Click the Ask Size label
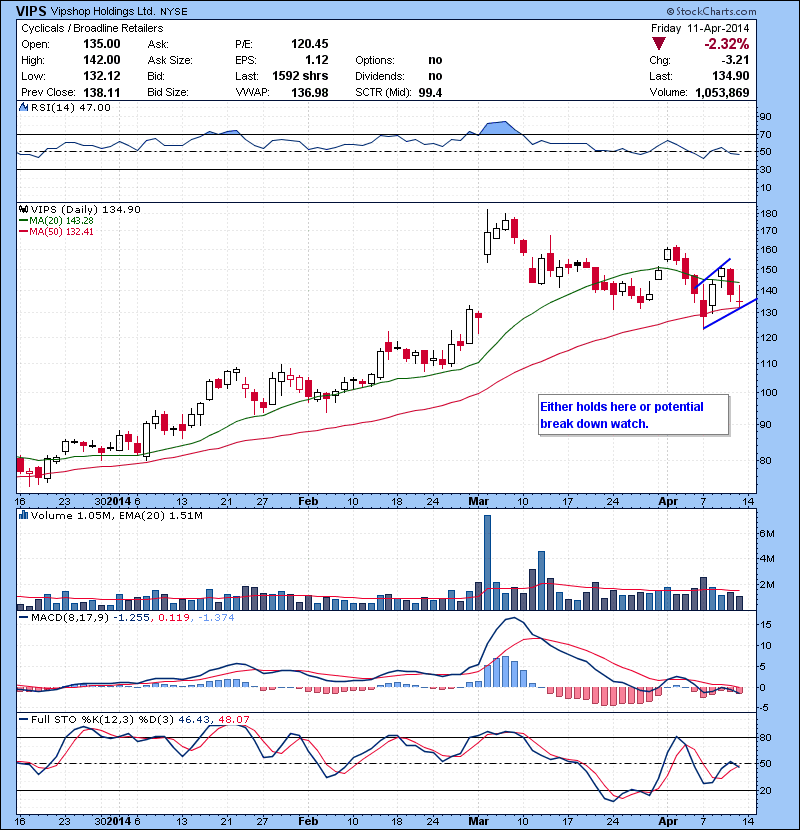800x830 pixels. pyautogui.click(x=170, y=60)
